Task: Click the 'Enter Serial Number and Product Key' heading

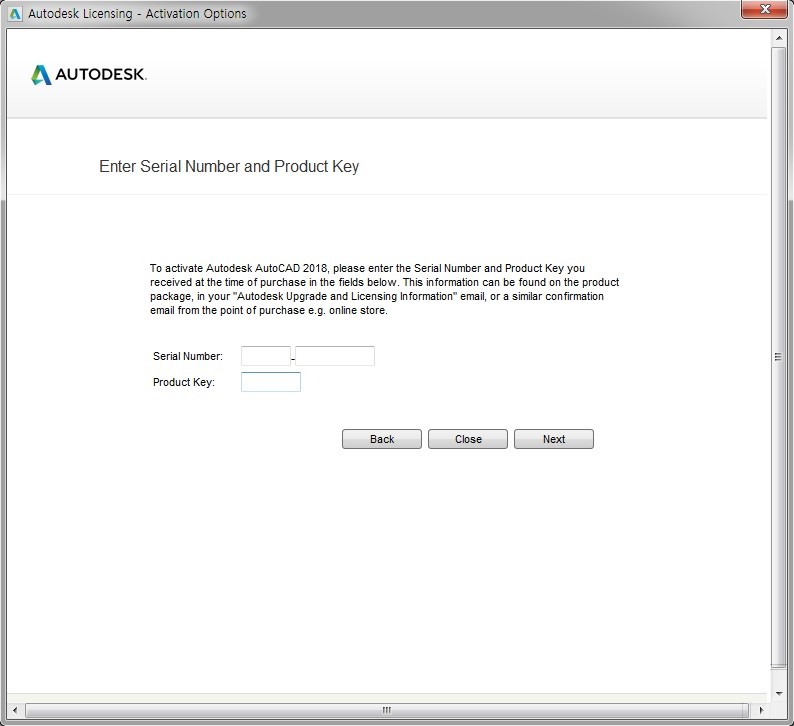Action: [229, 166]
